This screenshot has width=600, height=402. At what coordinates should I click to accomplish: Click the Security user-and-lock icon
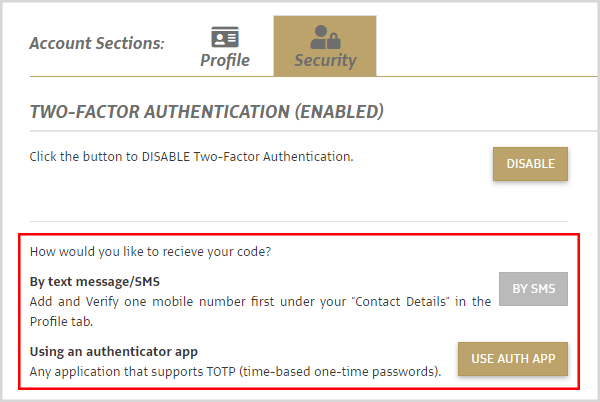pyautogui.click(x=325, y=37)
